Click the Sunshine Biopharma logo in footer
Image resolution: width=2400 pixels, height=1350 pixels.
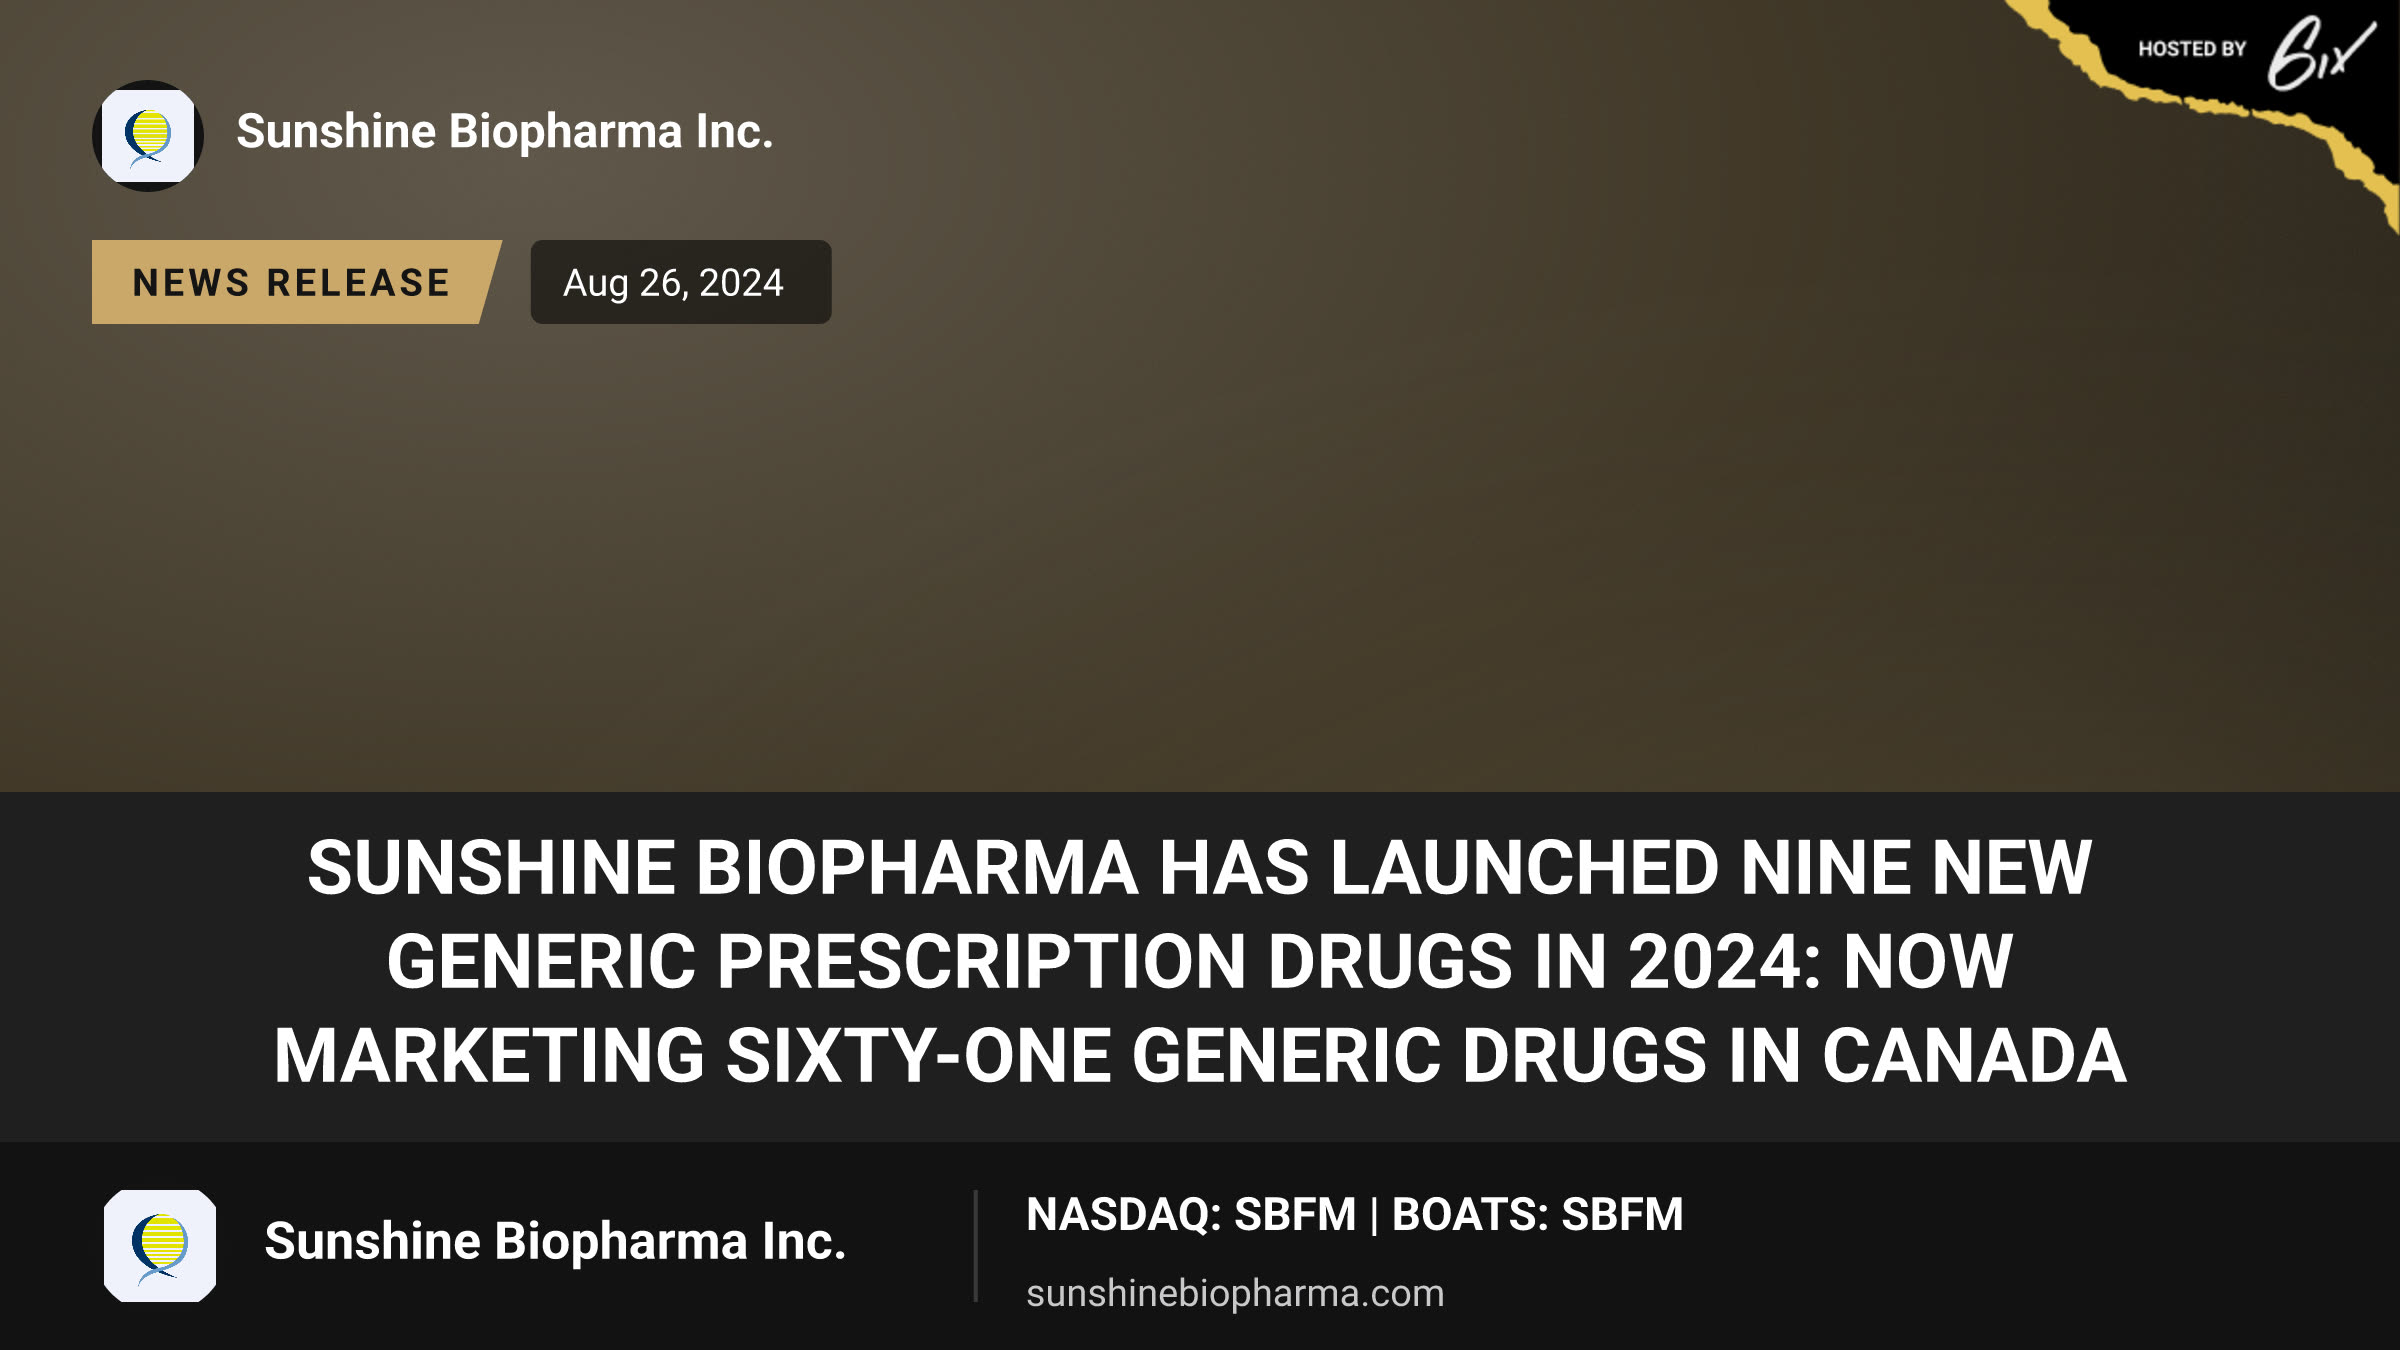coord(160,1245)
